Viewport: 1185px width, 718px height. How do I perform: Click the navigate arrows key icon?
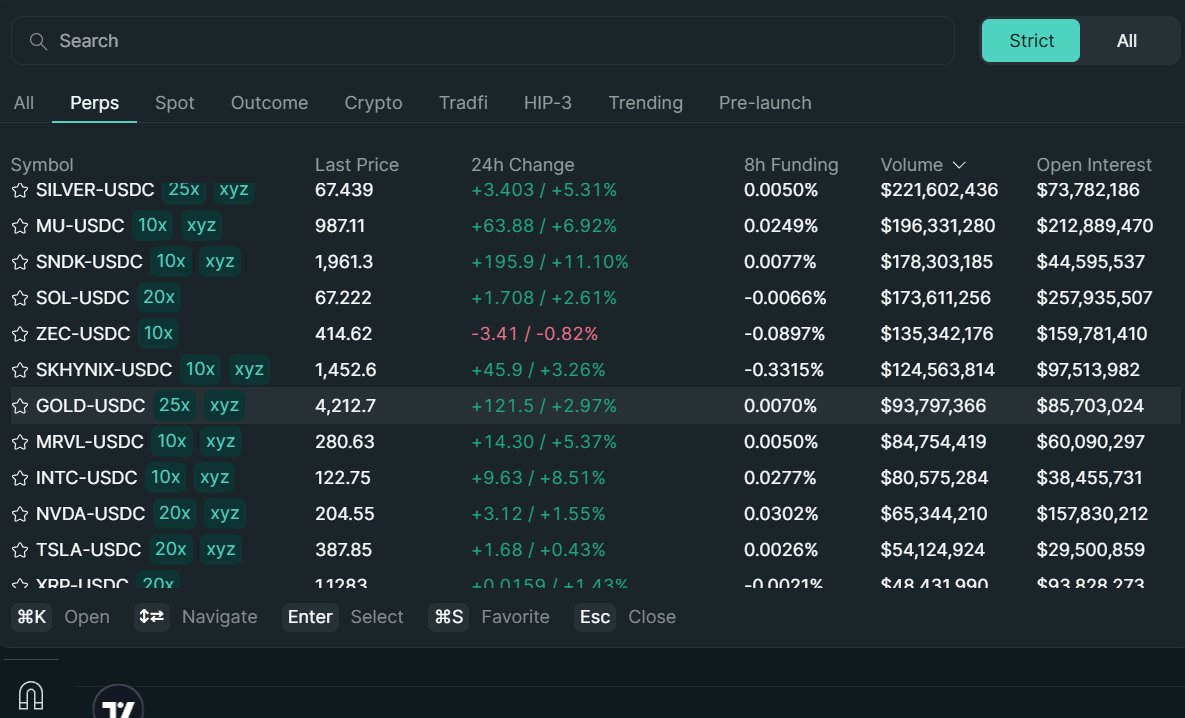click(152, 617)
